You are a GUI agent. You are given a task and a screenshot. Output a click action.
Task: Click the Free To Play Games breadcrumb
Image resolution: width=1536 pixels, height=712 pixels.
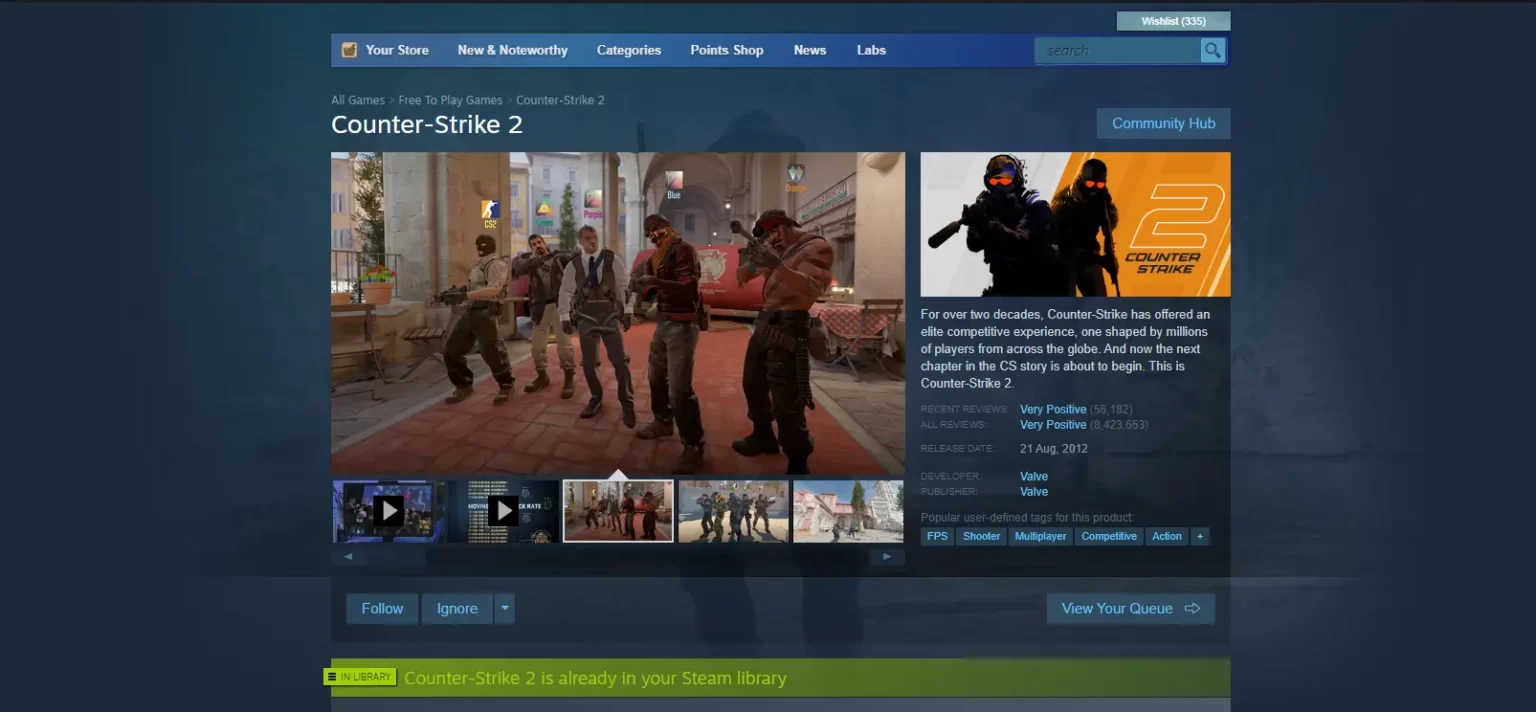point(450,100)
